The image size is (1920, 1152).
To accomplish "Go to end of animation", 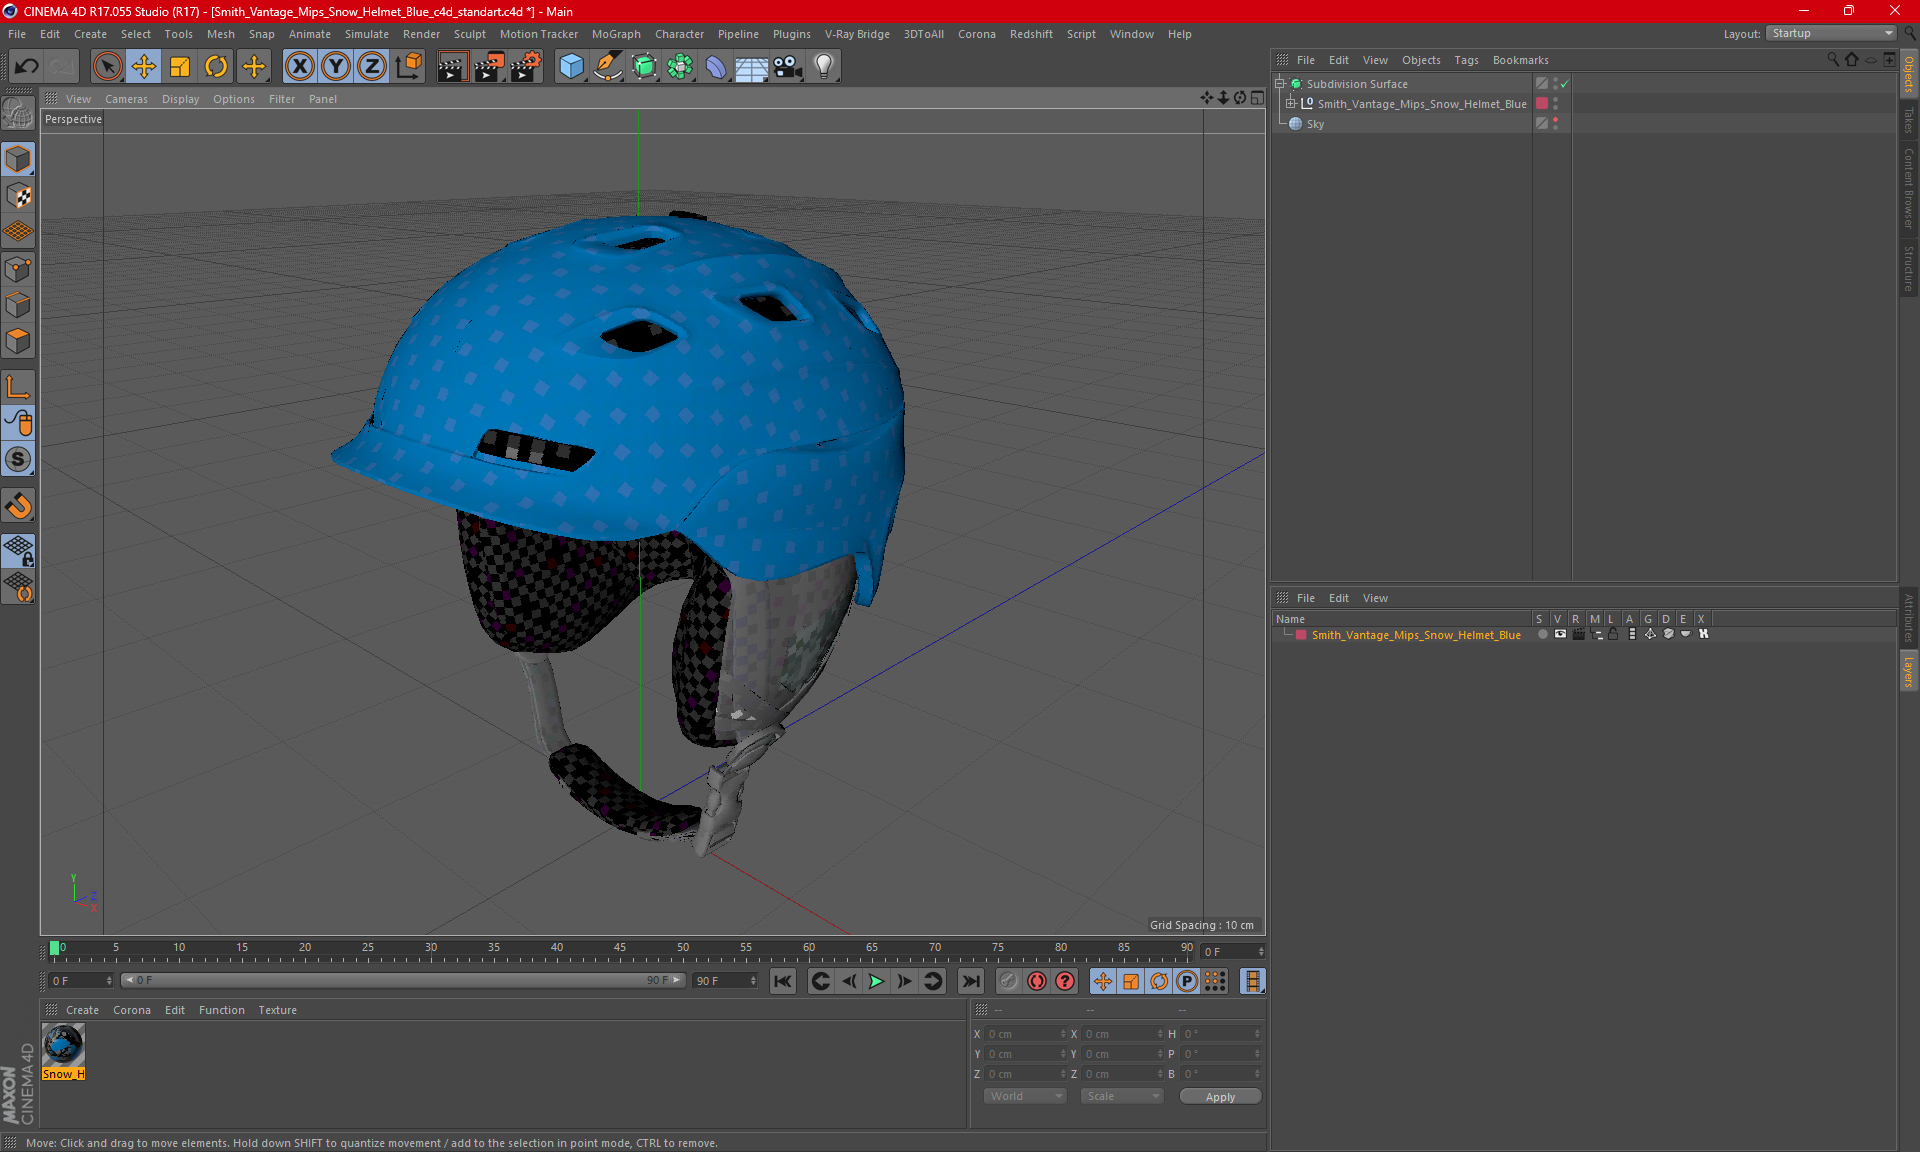I will click(x=970, y=981).
